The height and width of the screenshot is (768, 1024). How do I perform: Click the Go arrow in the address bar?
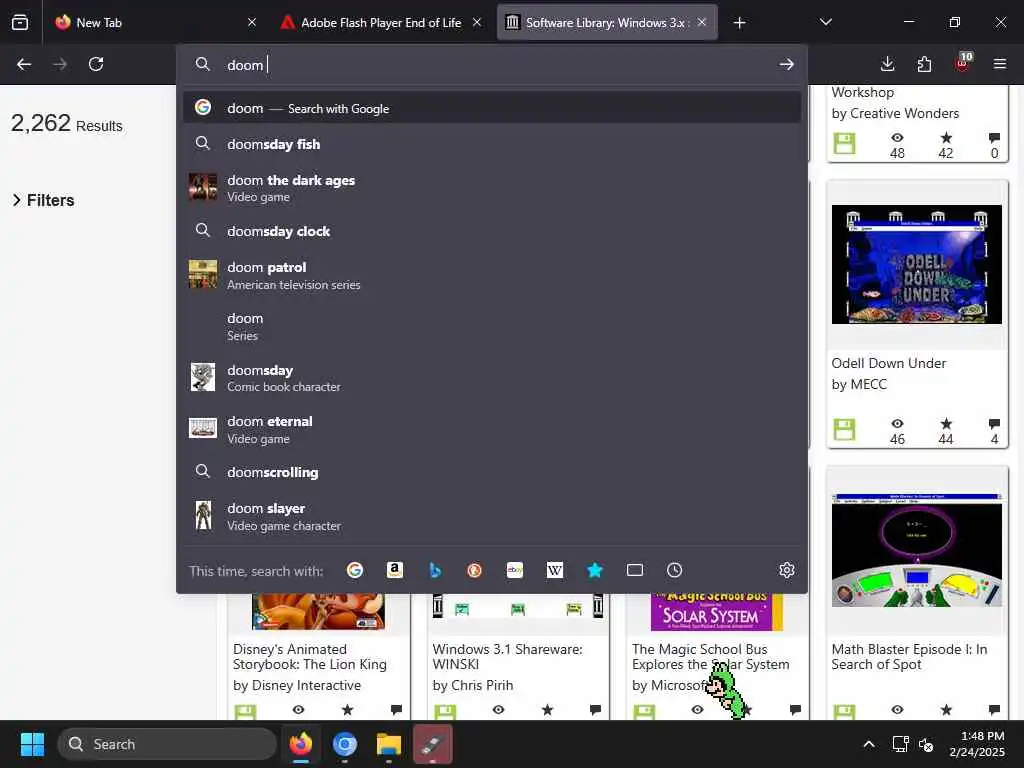click(786, 64)
